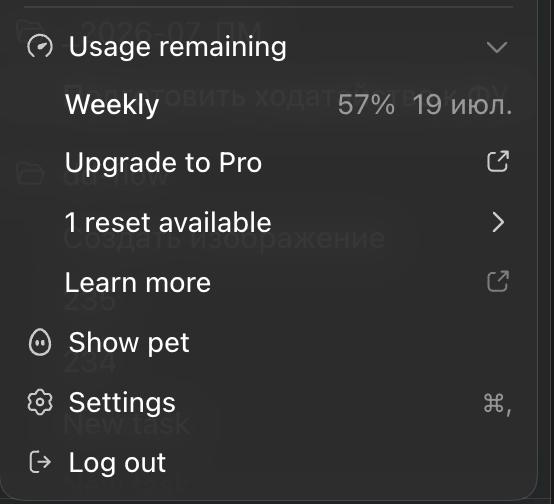Expand the right chevron next to reset available
Viewport: 554px width, 504px height.
[498, 222]
